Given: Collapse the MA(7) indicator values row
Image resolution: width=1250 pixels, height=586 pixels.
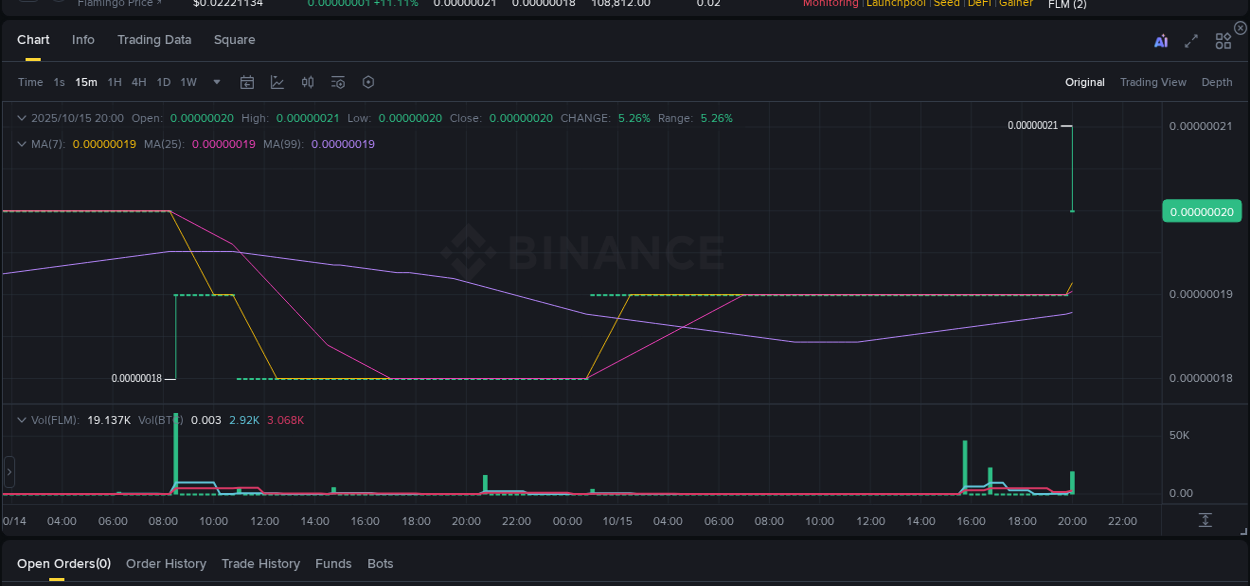Looking at the screenshot, I should pos(20,143).
